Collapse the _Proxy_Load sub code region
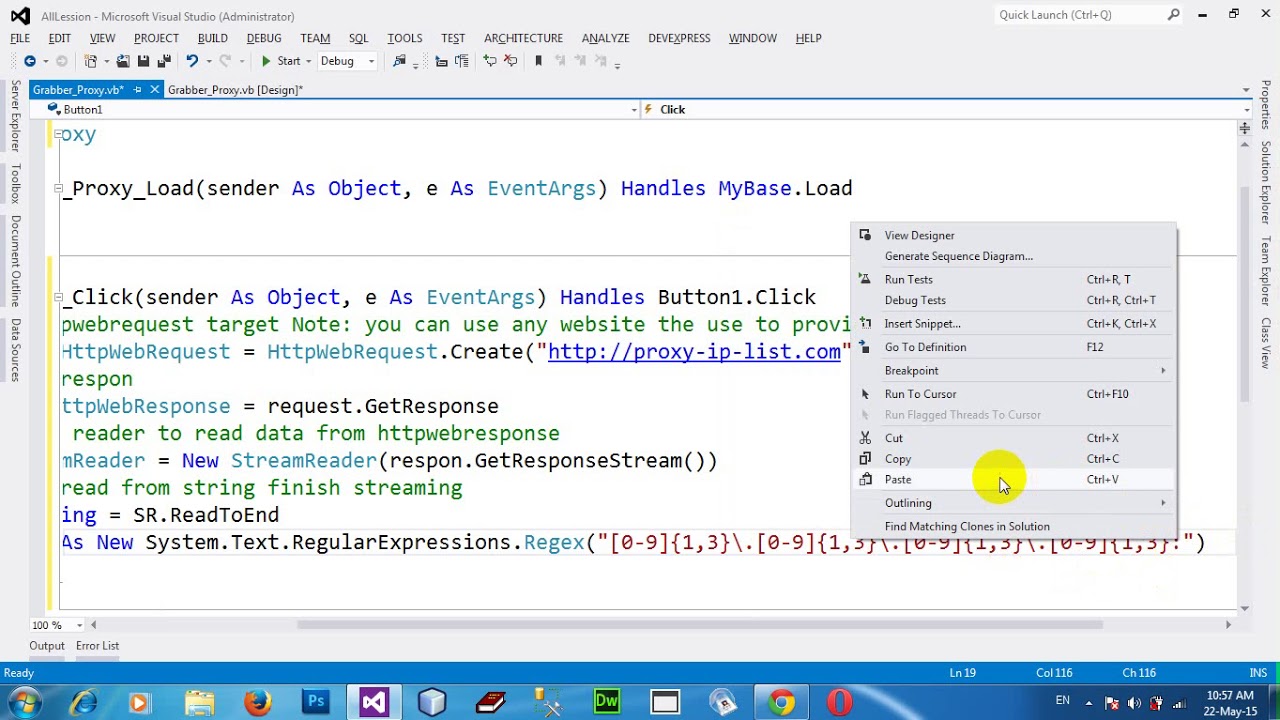The image size is (1280, 720). point(58,188)
